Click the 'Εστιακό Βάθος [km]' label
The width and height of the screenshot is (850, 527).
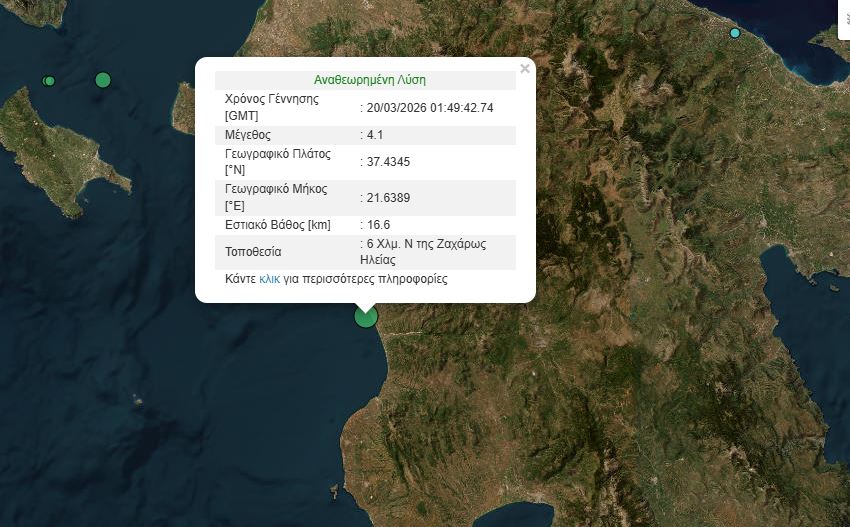(x=277, y=224)
